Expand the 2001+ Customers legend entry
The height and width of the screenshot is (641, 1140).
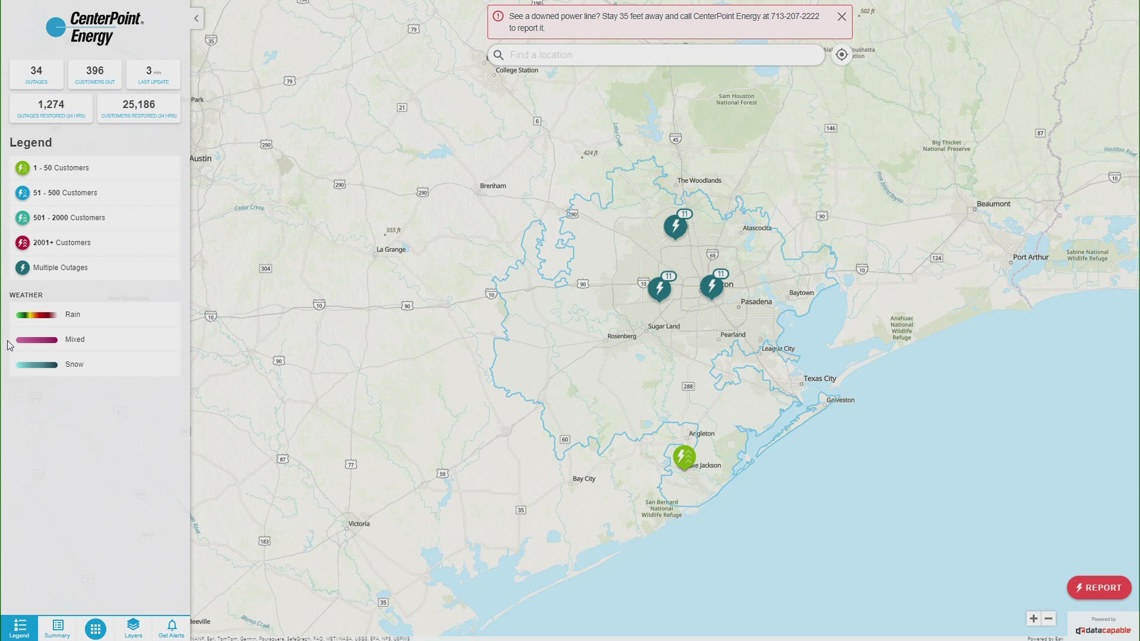click(x=22, y=242)
